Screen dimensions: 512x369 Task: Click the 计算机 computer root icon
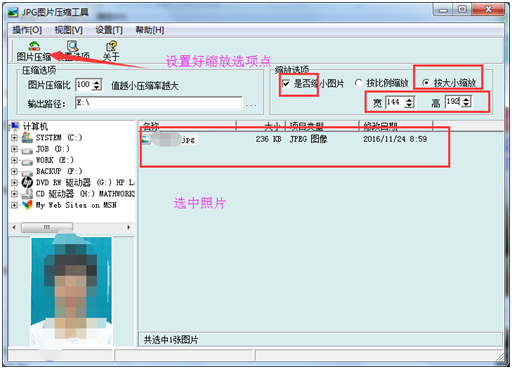click(15, 126)
